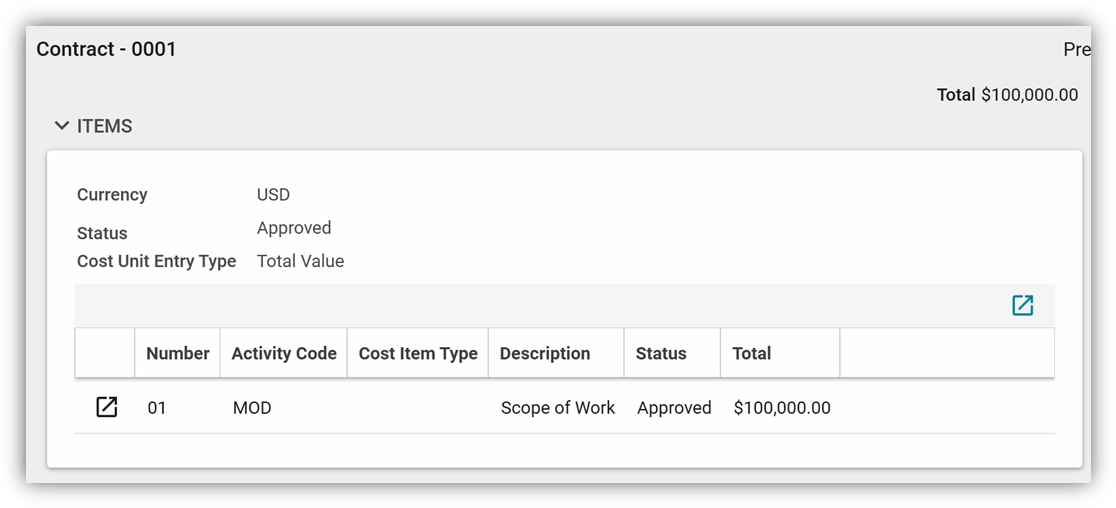Collapse the ITEMS section chevron
This screenshot has height=508, width=1116.
(62, 126)
